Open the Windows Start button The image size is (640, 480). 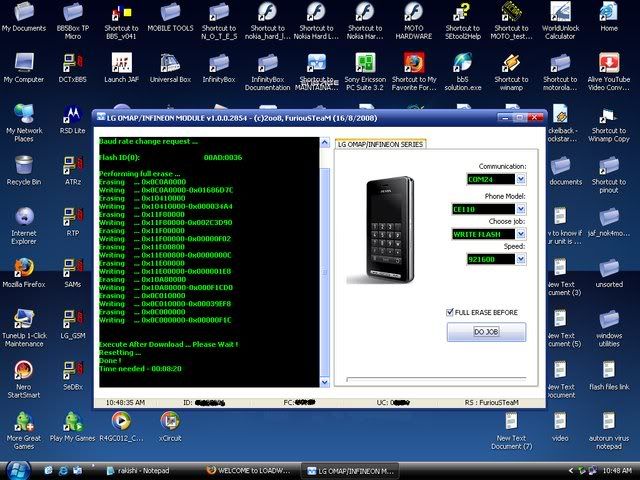tap(16, 470)
